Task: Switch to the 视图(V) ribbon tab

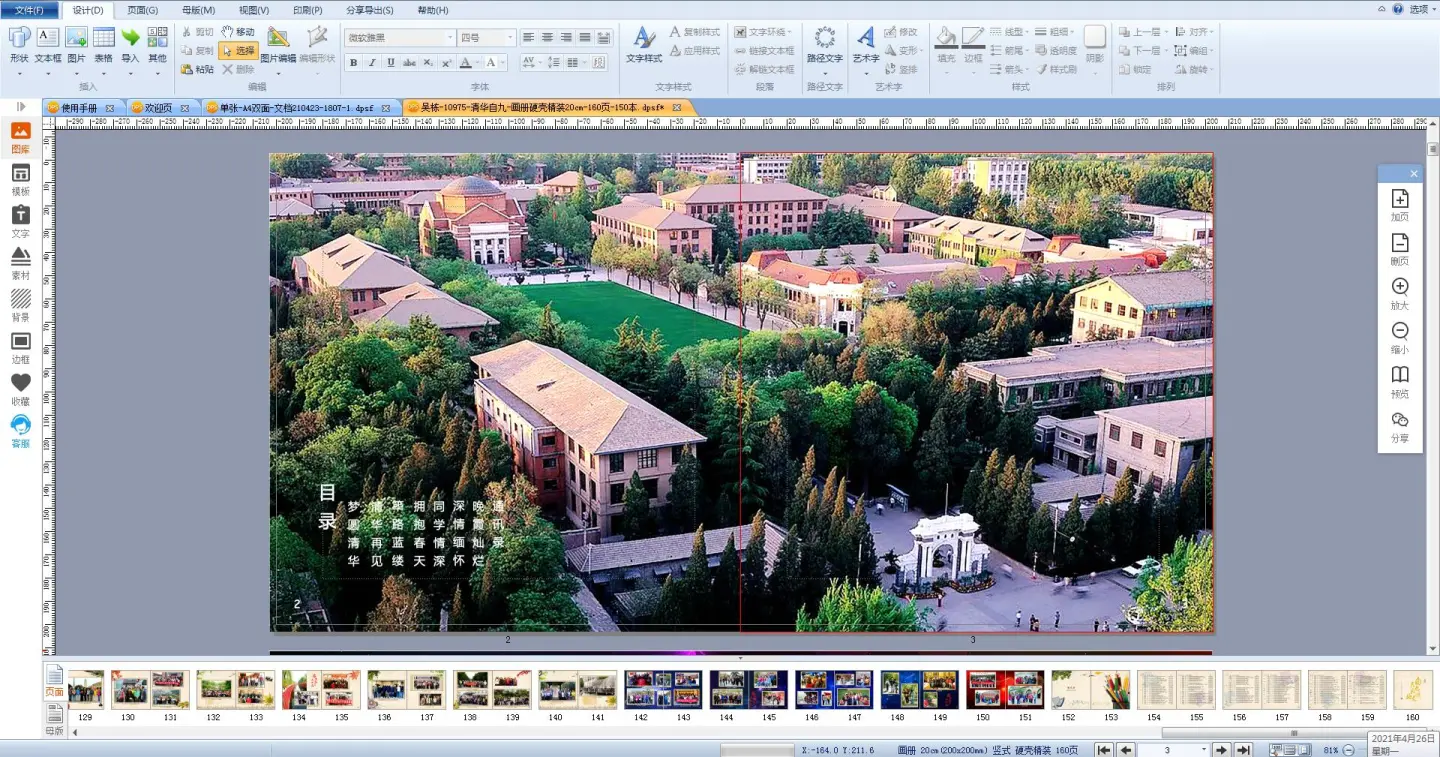Action: (x=253, y=10)
